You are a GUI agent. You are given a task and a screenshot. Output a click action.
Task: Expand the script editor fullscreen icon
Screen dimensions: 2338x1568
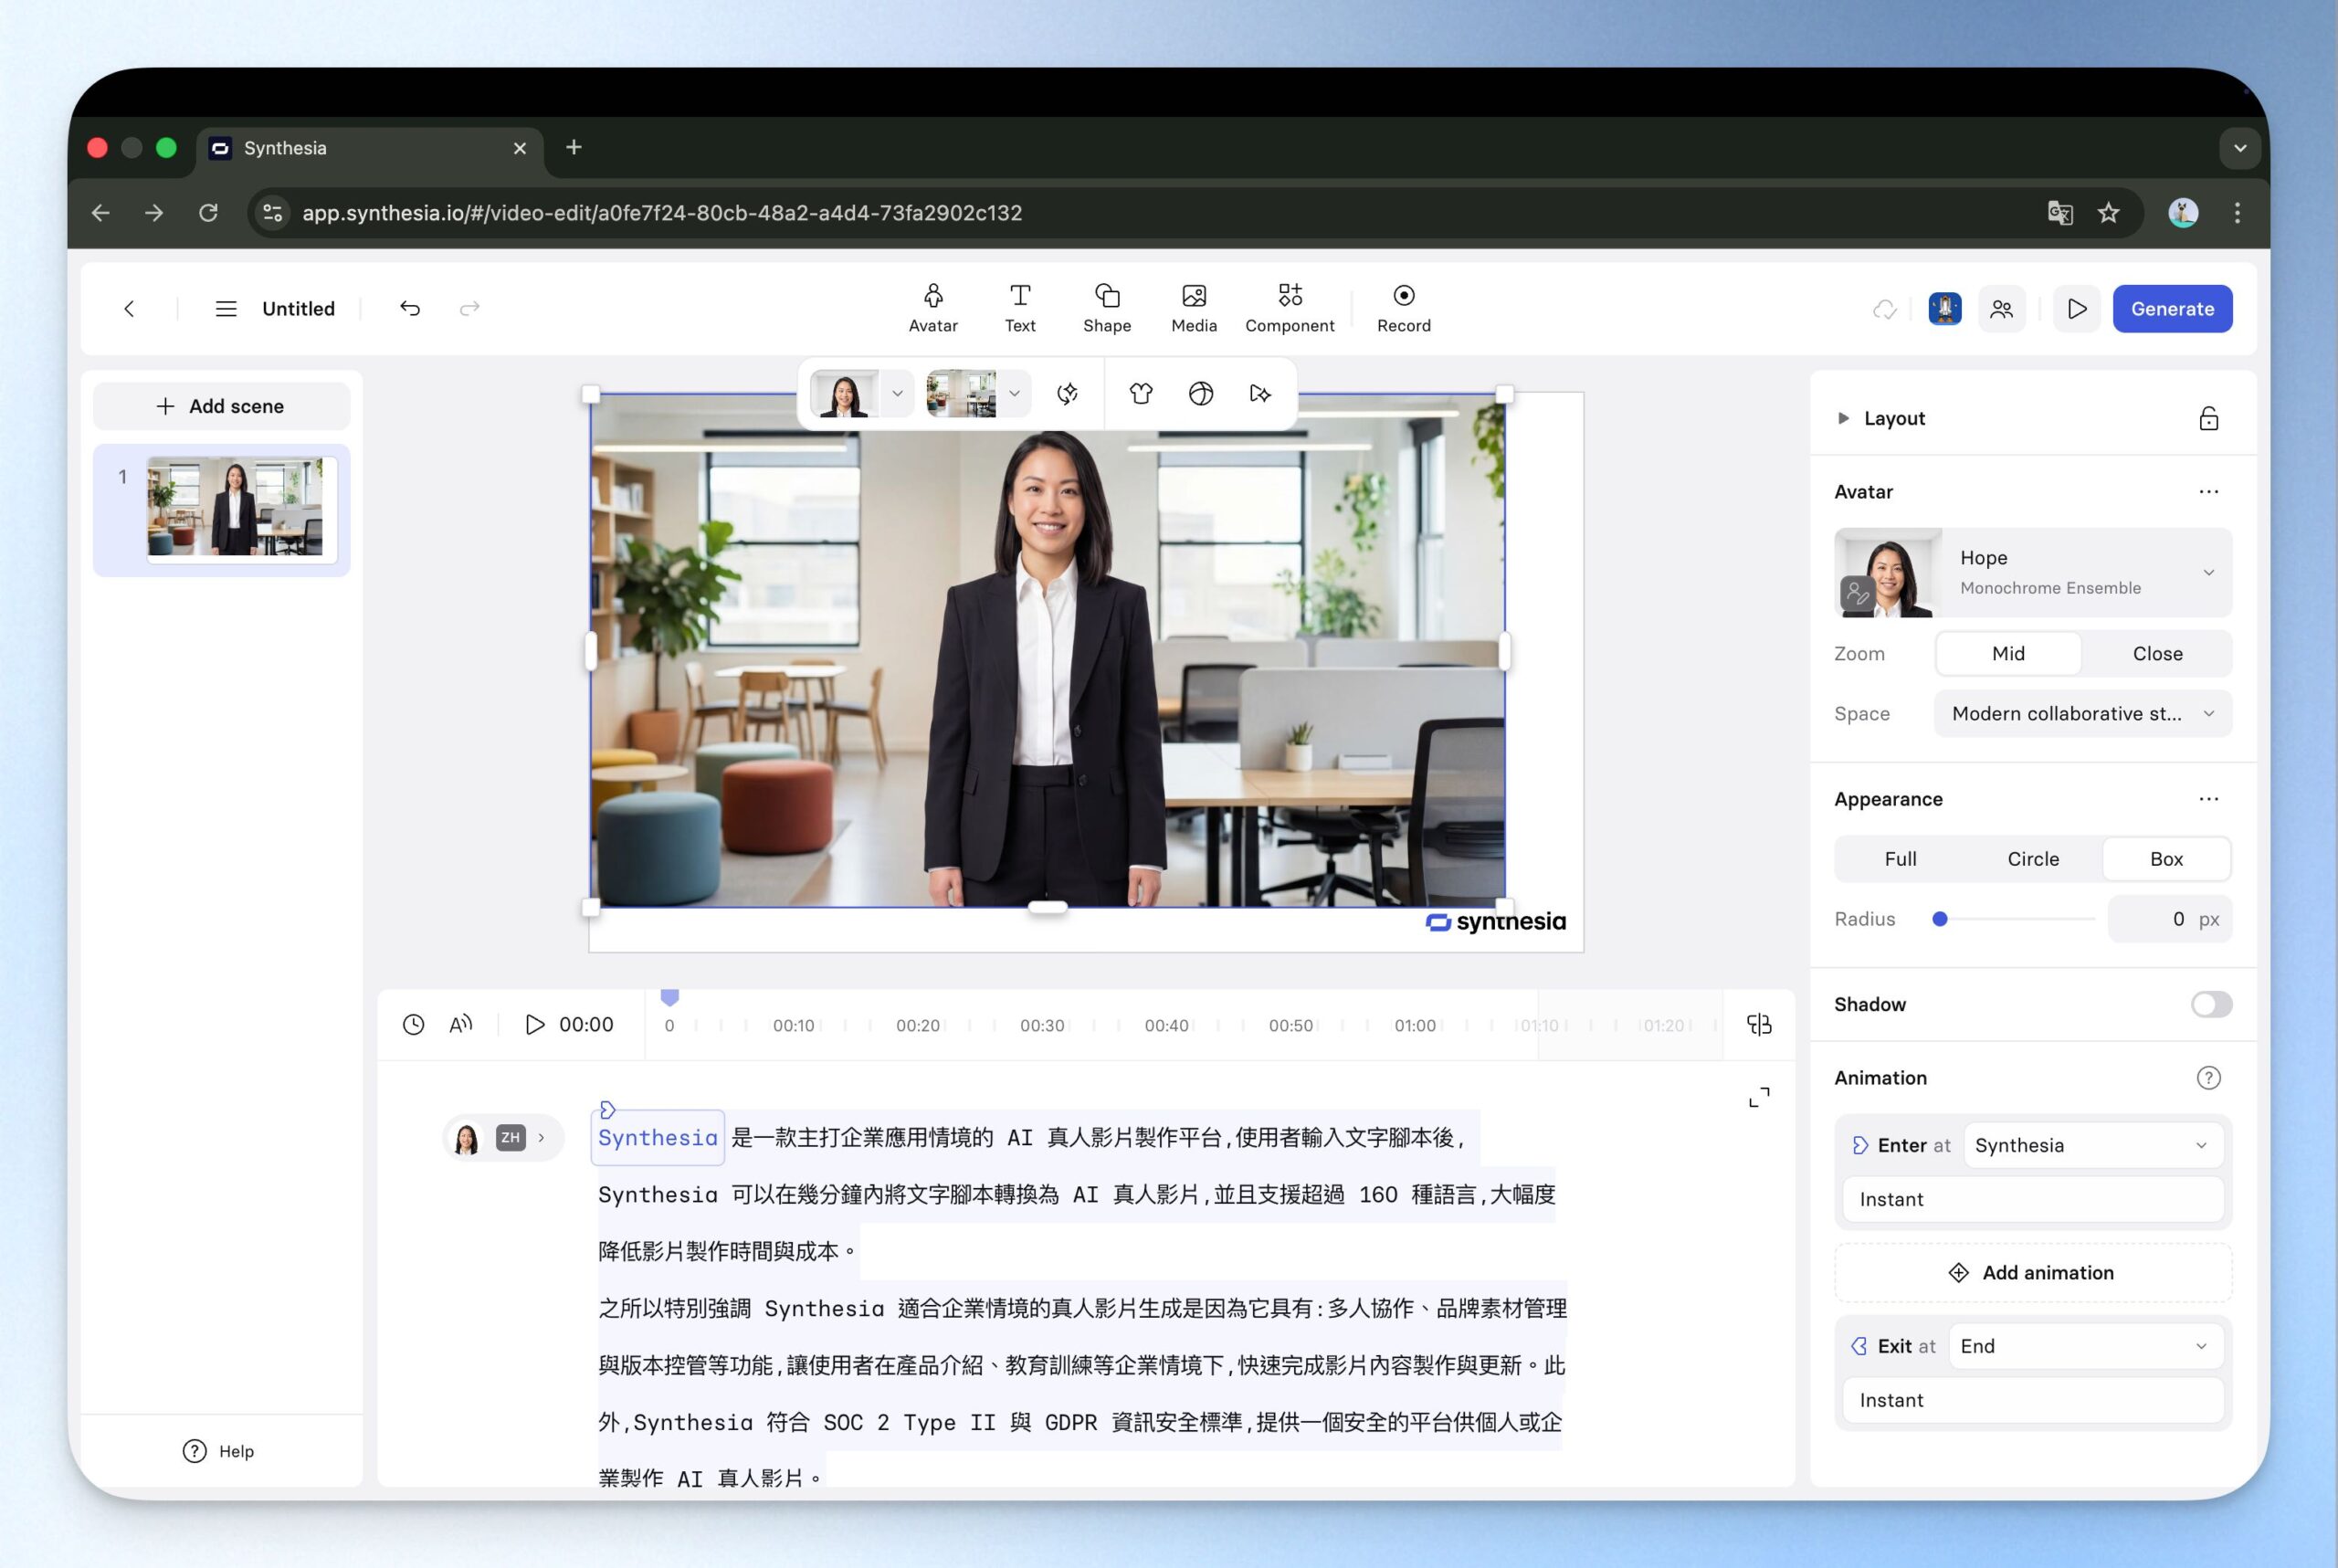[x=1758, y=1097]
